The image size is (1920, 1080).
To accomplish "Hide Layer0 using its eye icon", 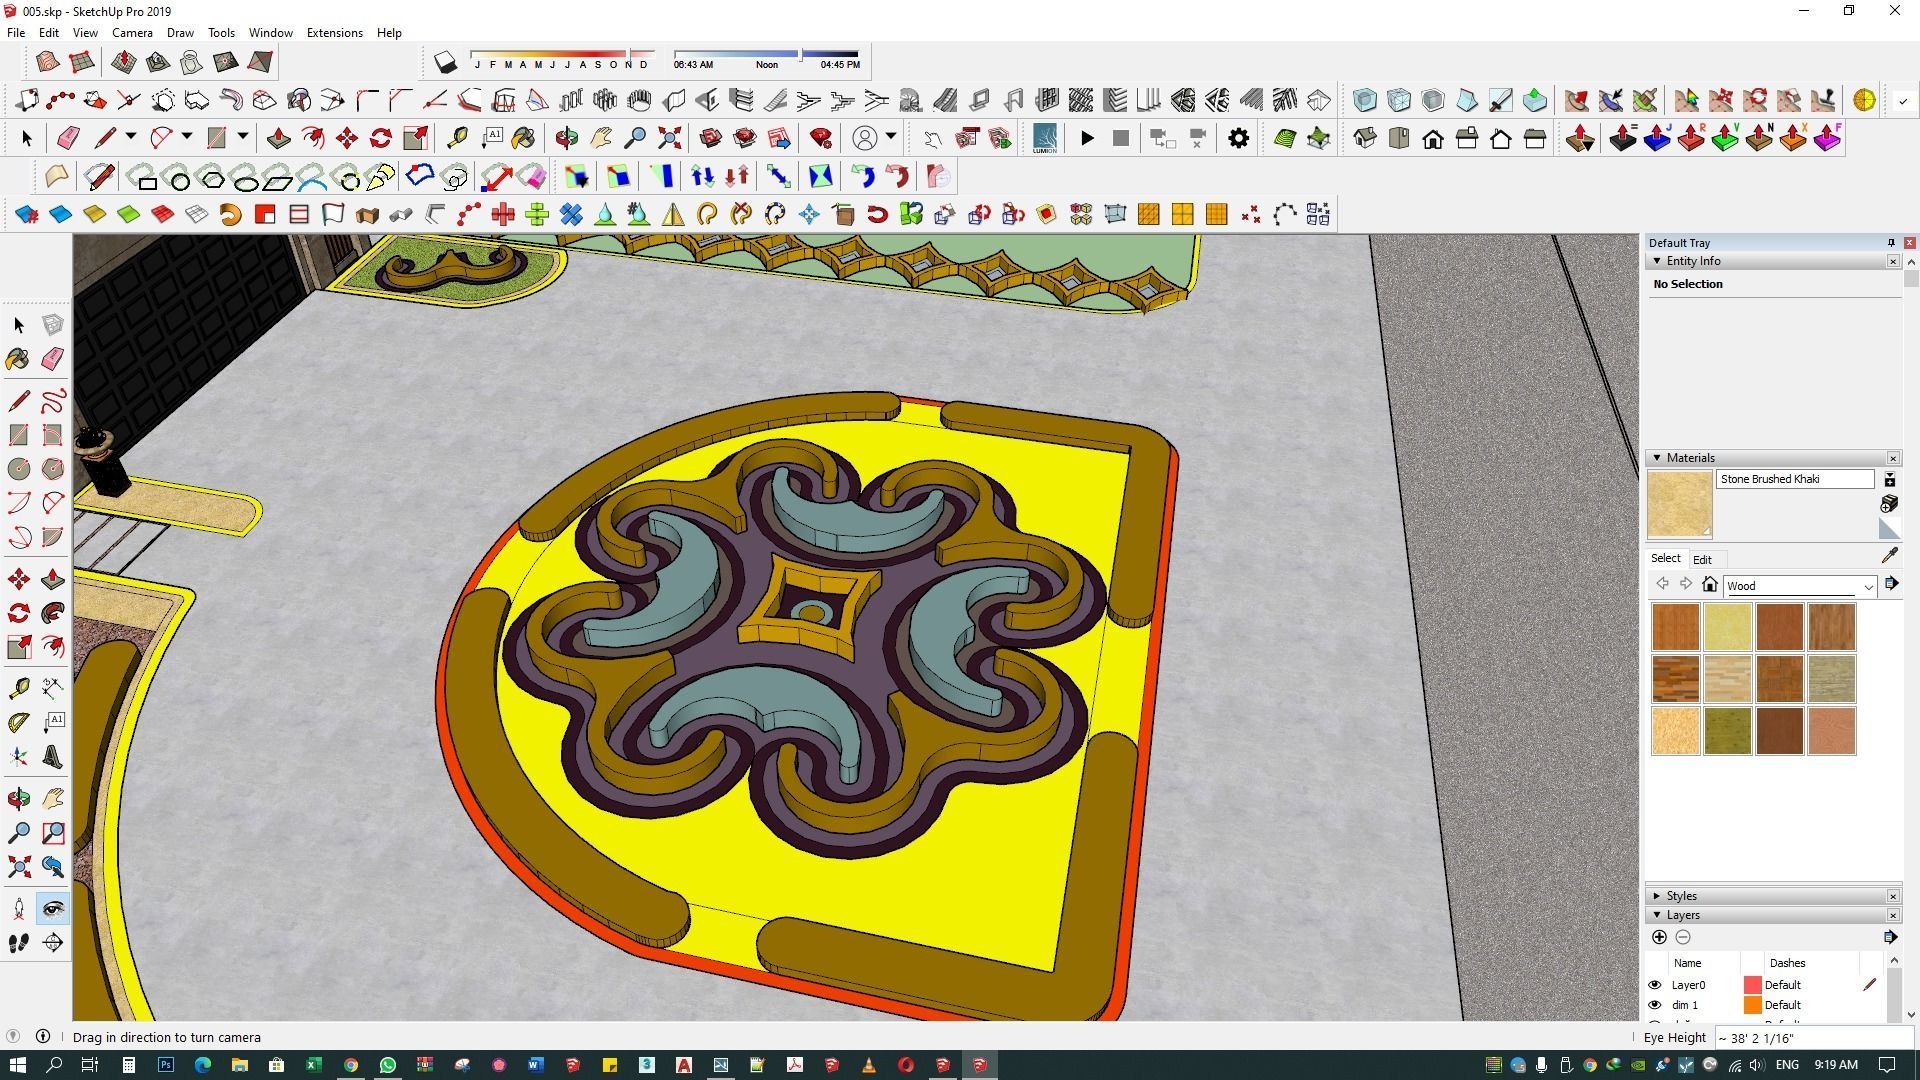I will (1654, 985).
